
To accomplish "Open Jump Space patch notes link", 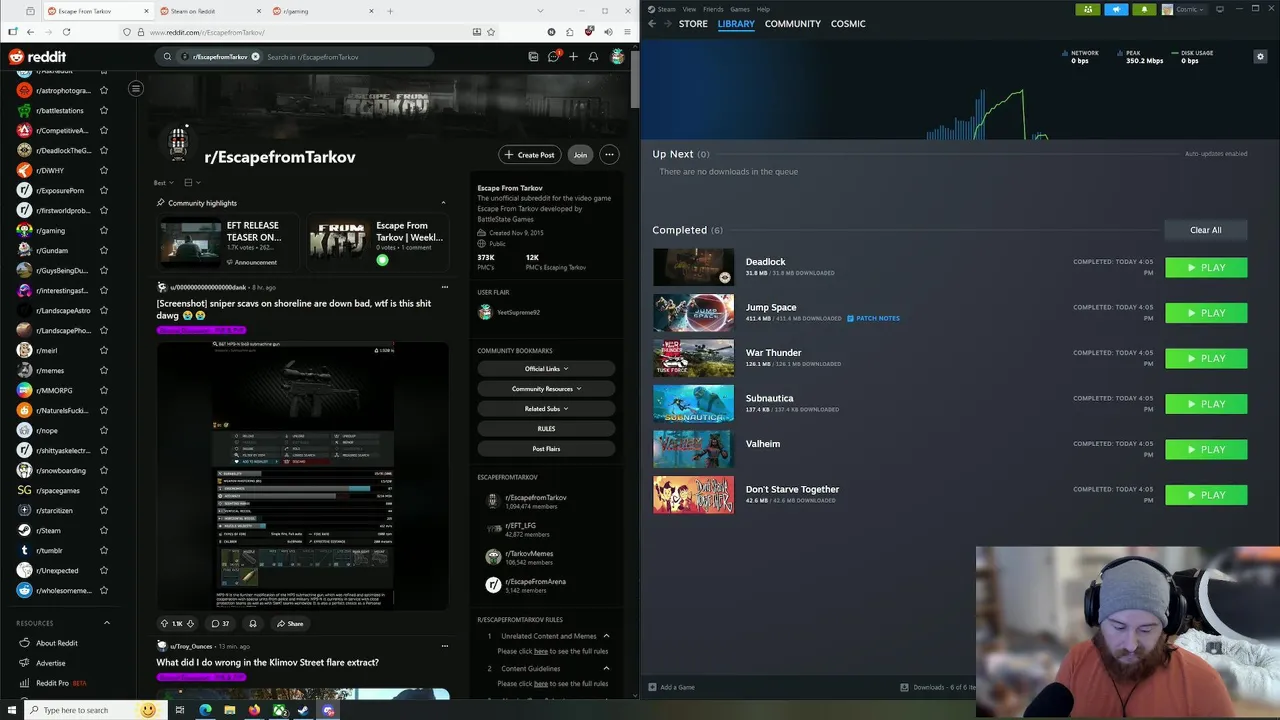I will pos(873,318).
